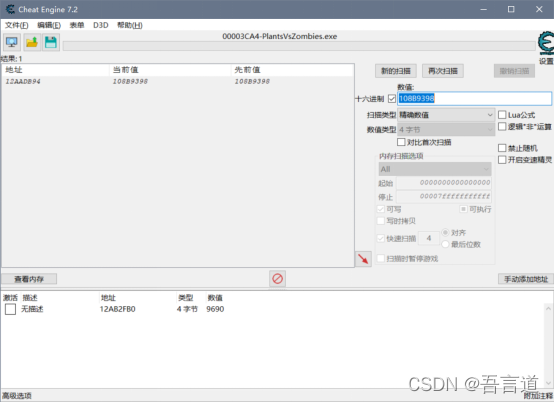This screenshot has width=554, height=403.
Task: Click the 停止 stop address field
Action: coord(444,196)
